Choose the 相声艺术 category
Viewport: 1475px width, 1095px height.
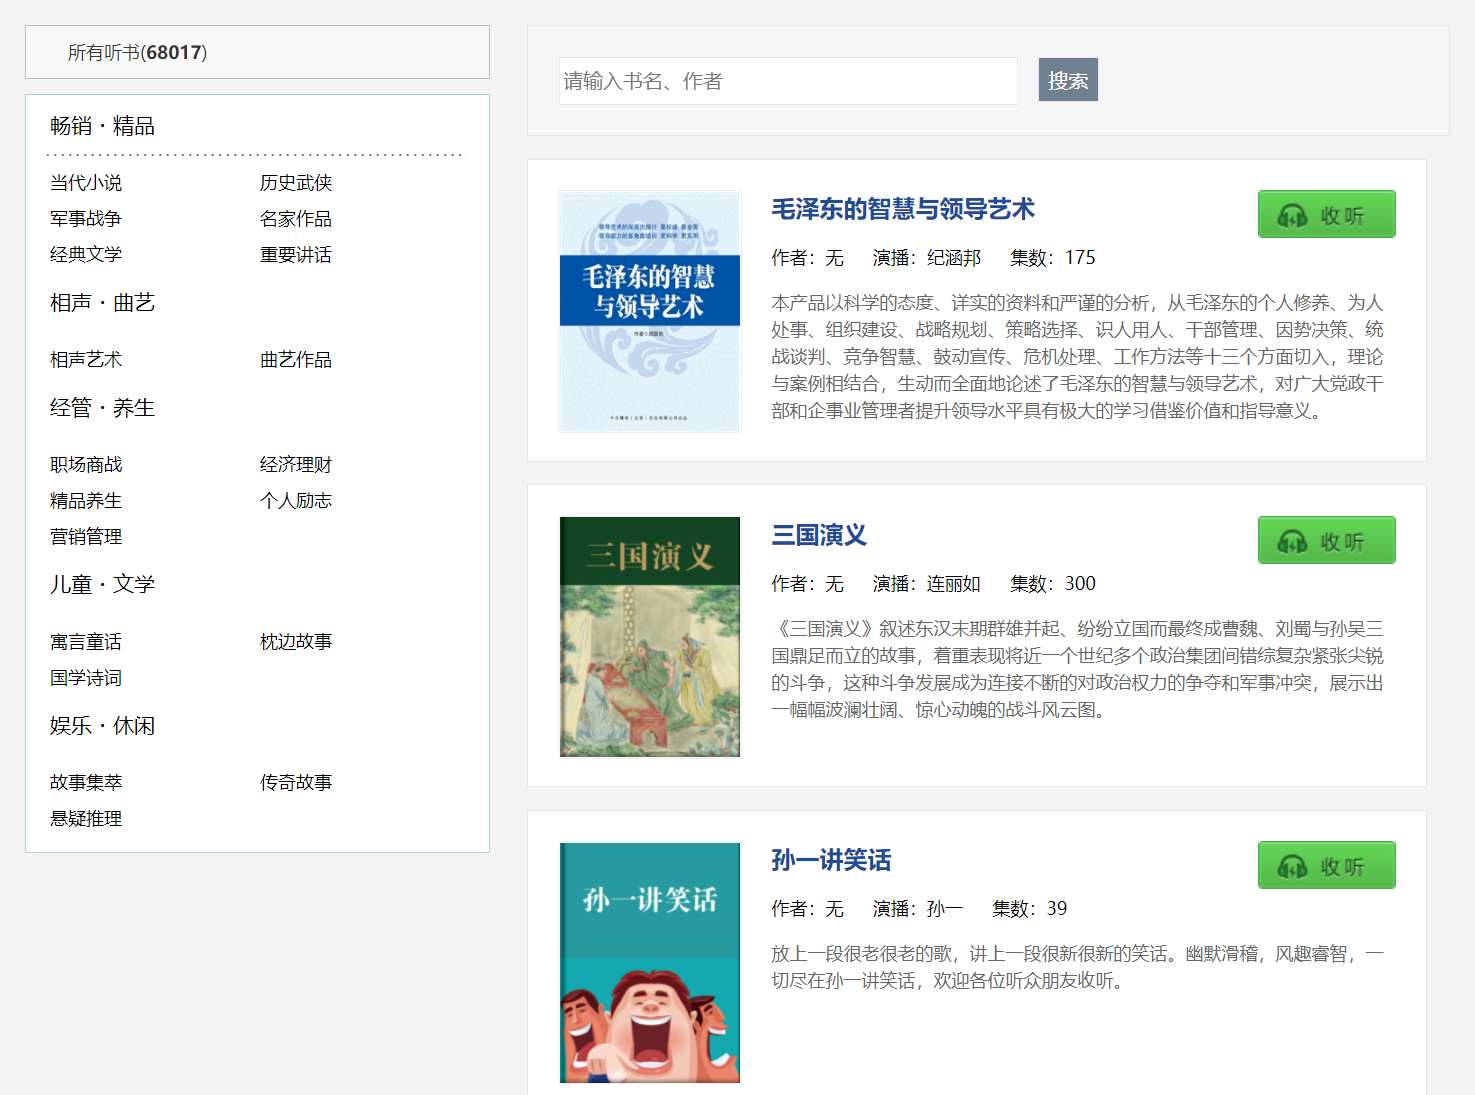pos(86,360)
